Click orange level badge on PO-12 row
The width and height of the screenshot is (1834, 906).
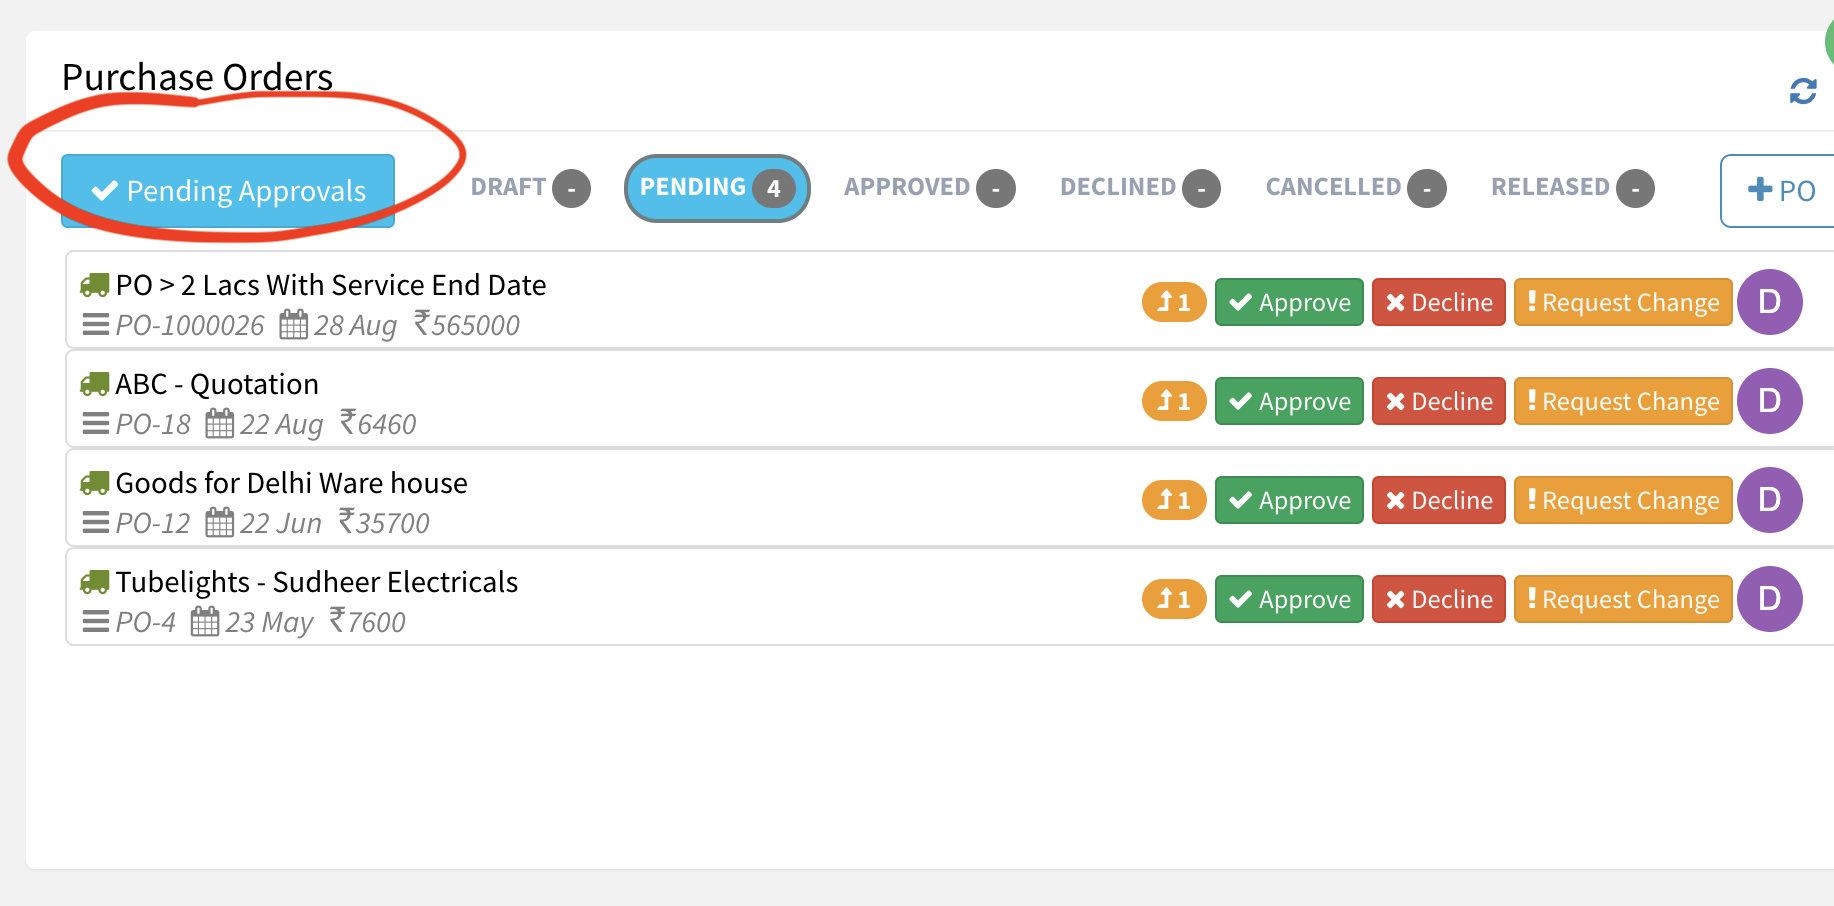pos(1173,500)
